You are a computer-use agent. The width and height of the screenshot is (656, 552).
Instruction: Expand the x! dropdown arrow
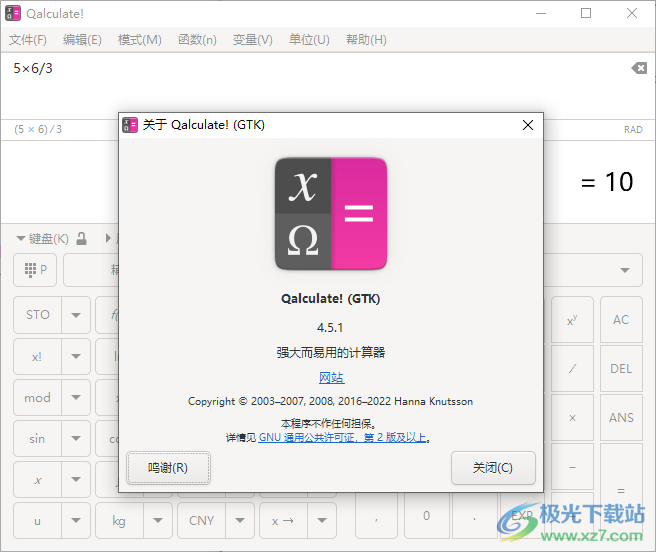pos(76,357)
